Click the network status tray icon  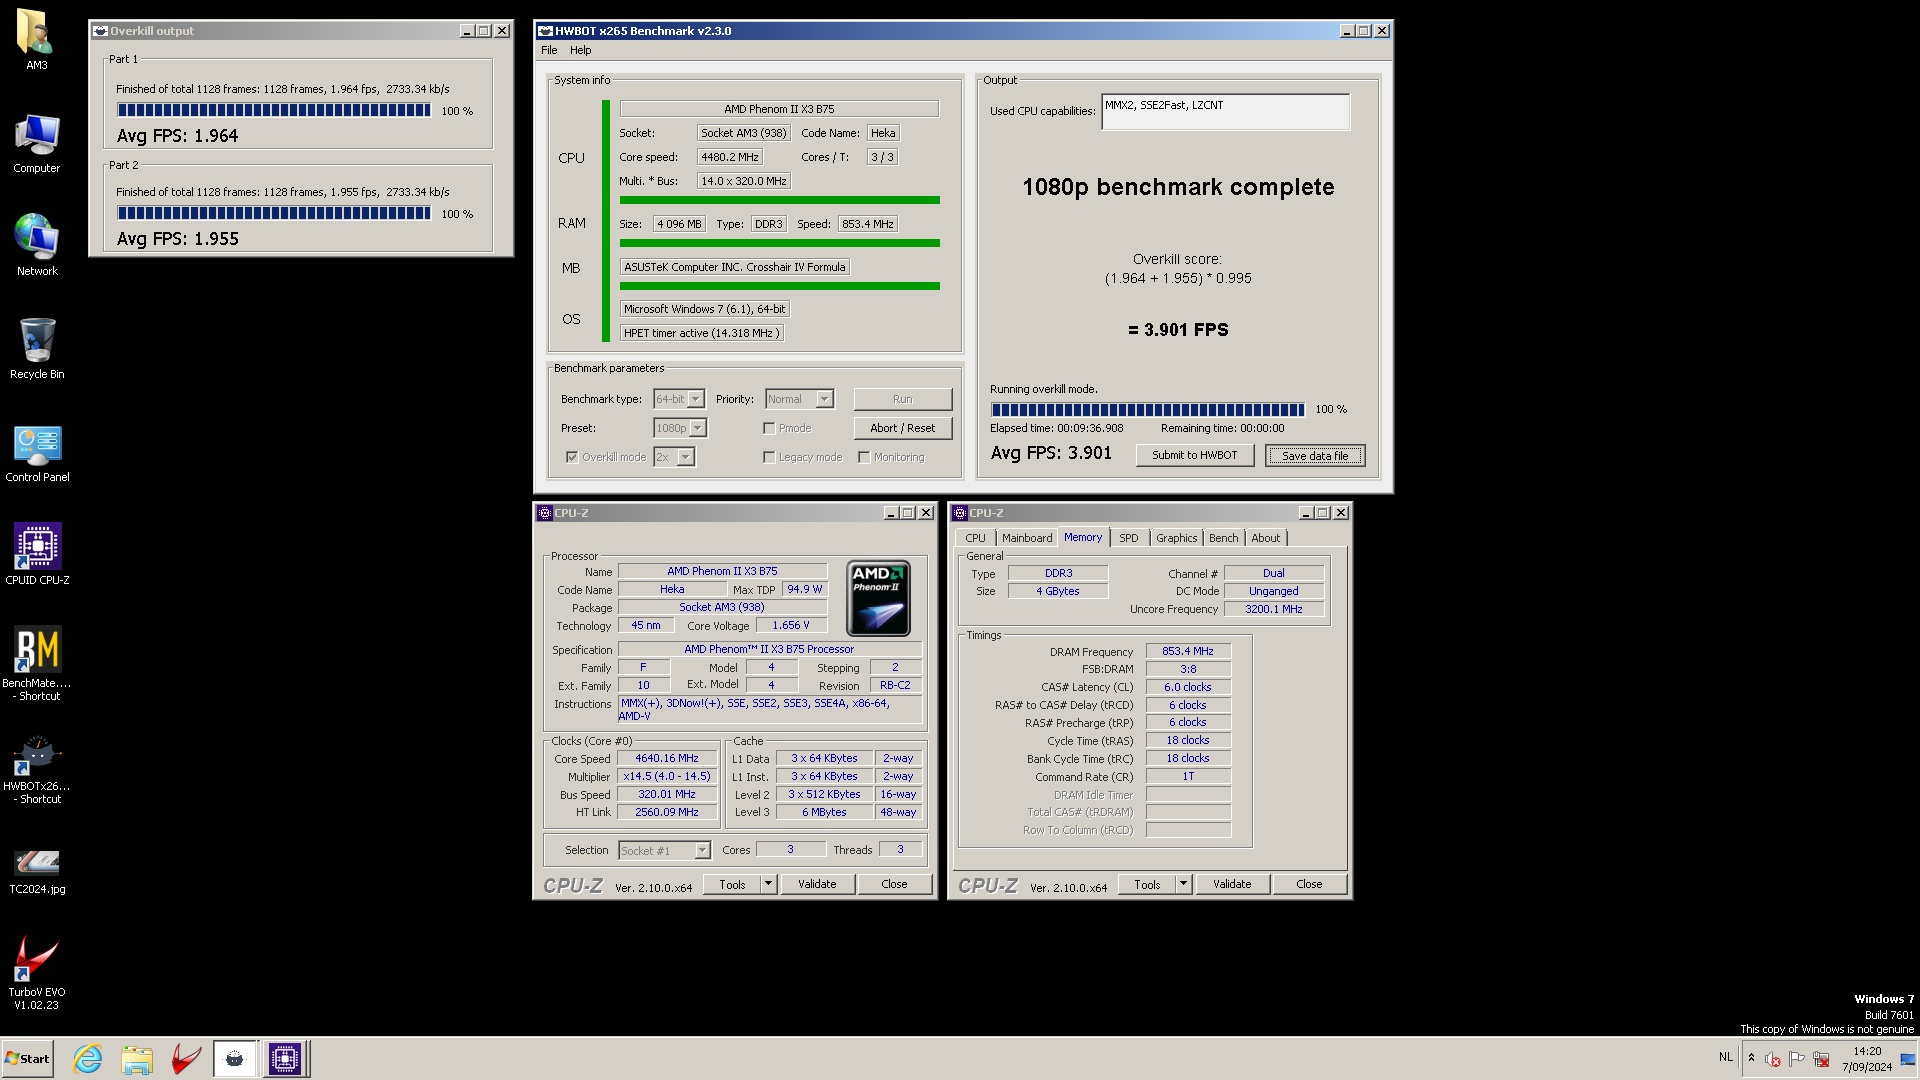[x=1821, y=1059]
